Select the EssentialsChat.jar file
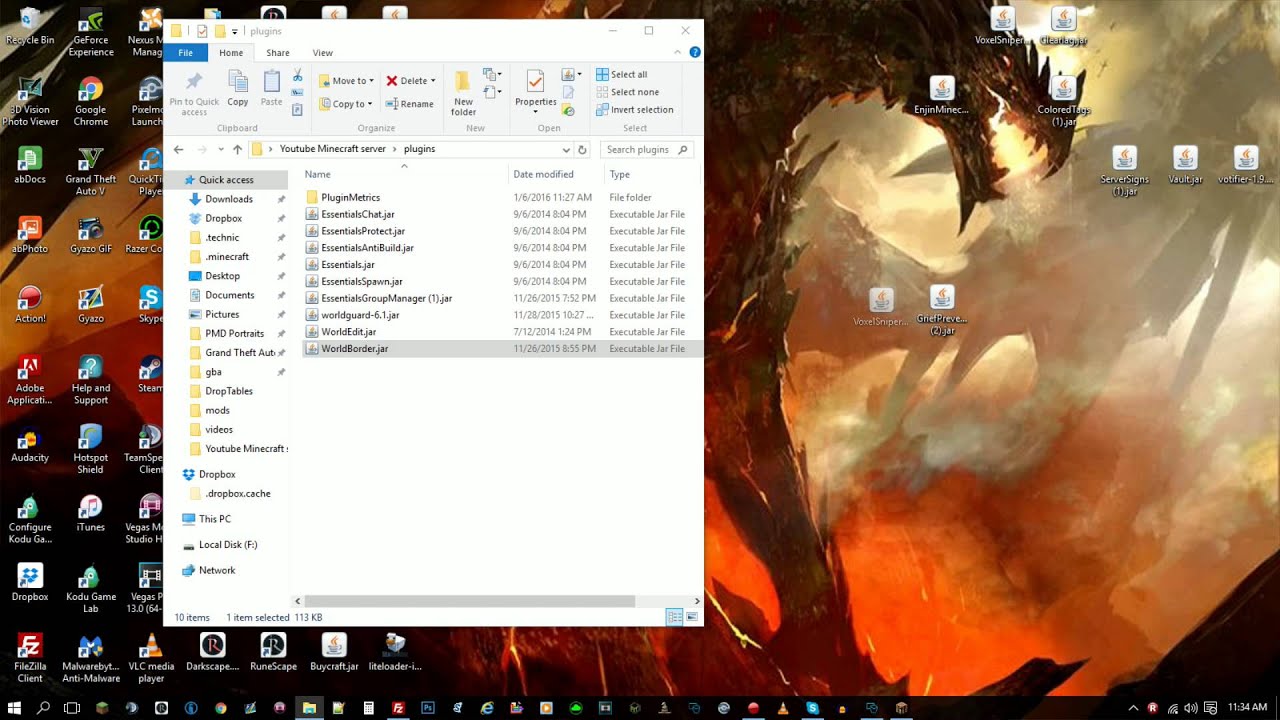Screen dimensions: 1280x720 pyautogui.click(x=358, y=215)
